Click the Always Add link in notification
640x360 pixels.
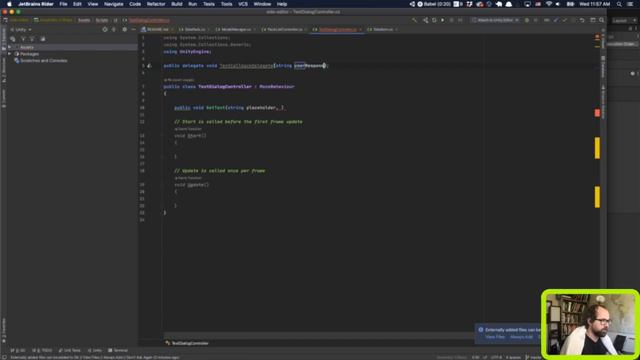point(521,337)
